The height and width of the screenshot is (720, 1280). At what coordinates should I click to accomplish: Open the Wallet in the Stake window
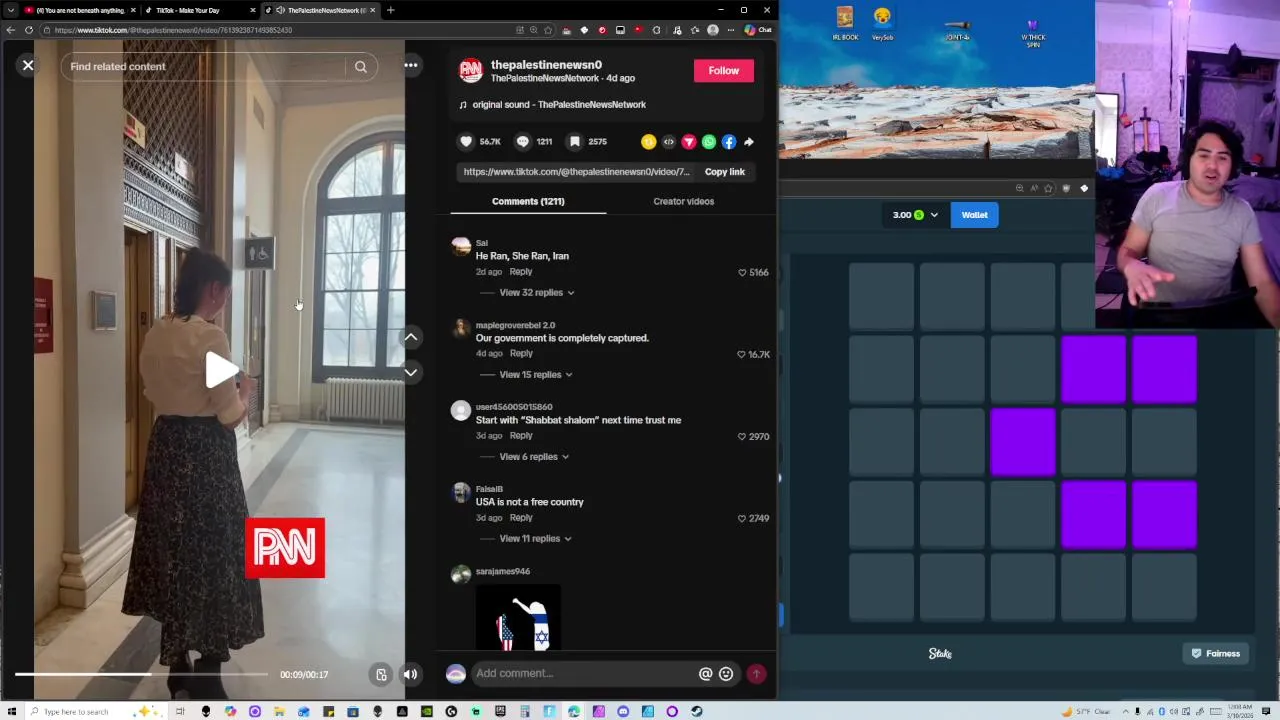point(974,215)
